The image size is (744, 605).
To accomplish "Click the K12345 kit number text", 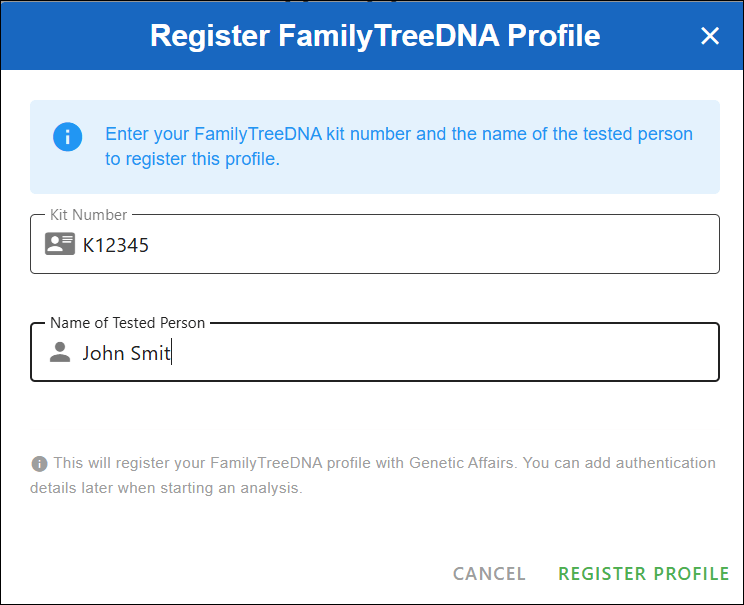I will [x=115, y=245].
